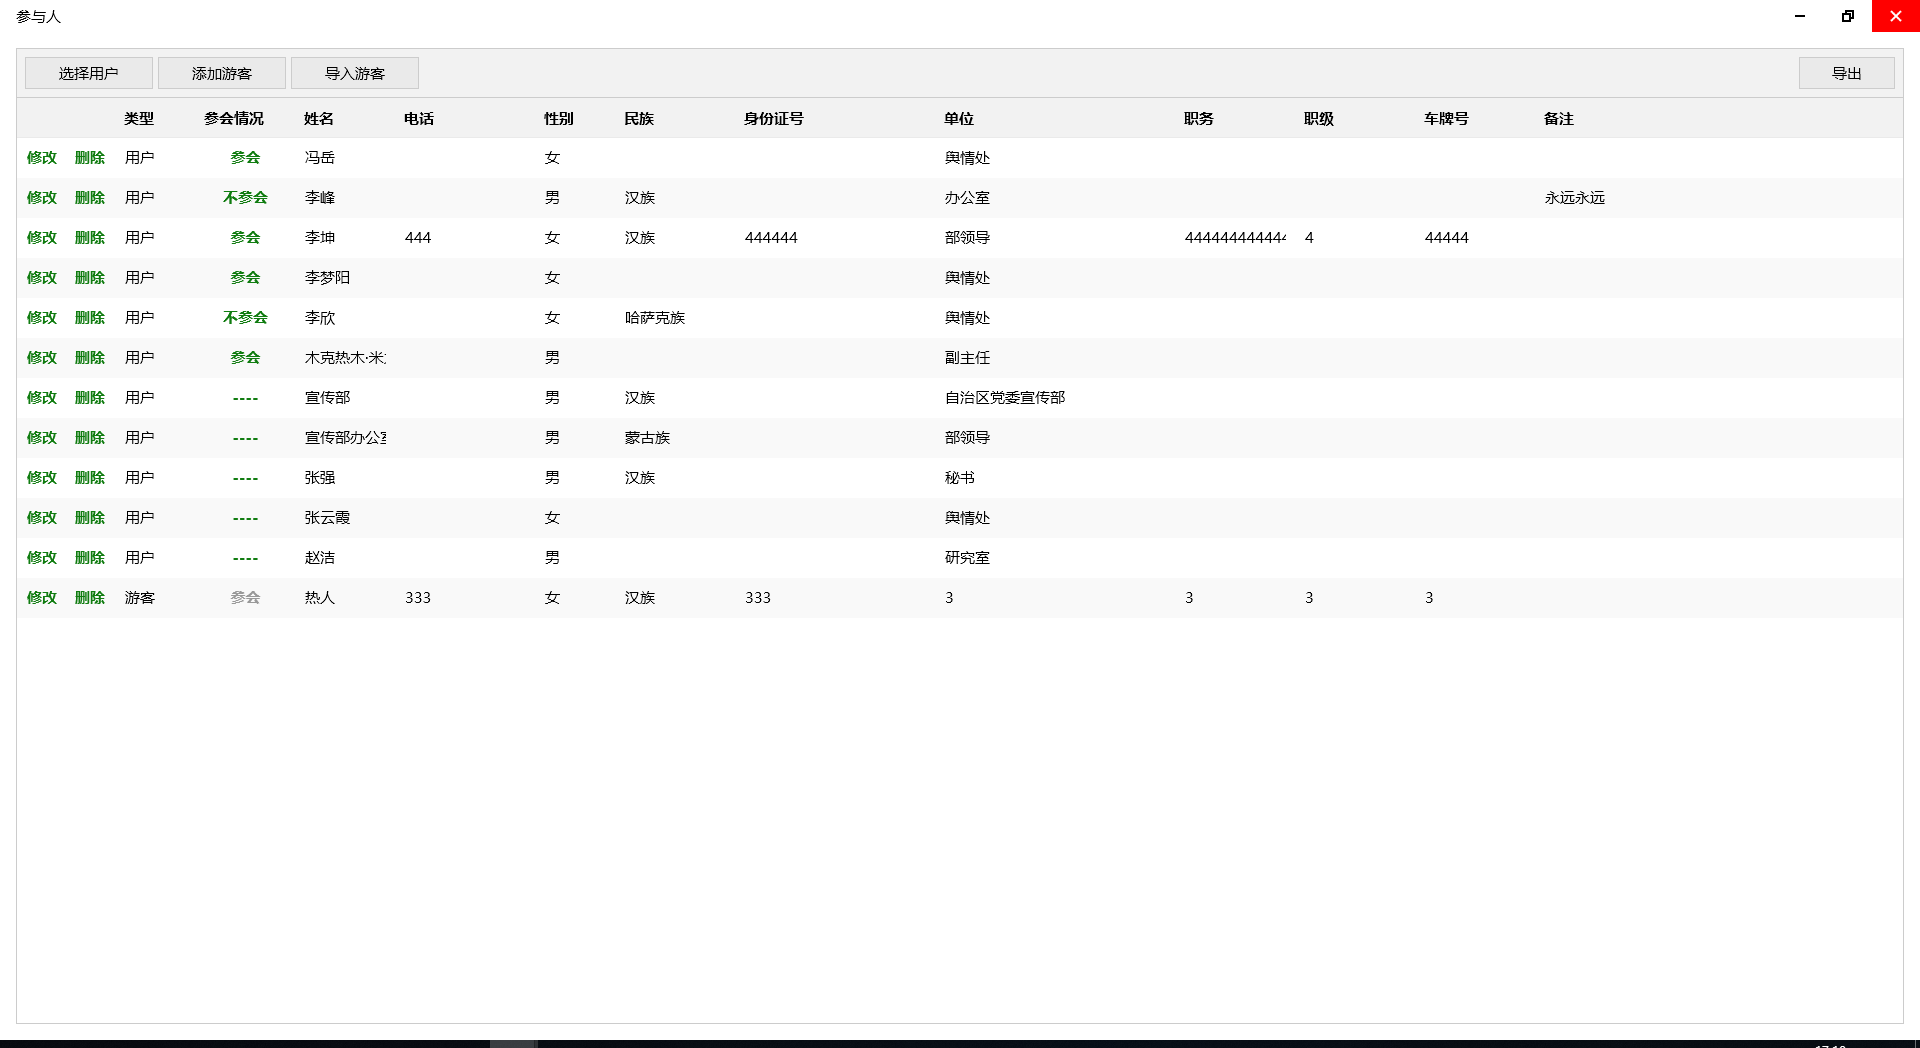This screenshot has width=1920, height=1048.
Task: Click the 选择用户 button
Action: click(88, 73)
